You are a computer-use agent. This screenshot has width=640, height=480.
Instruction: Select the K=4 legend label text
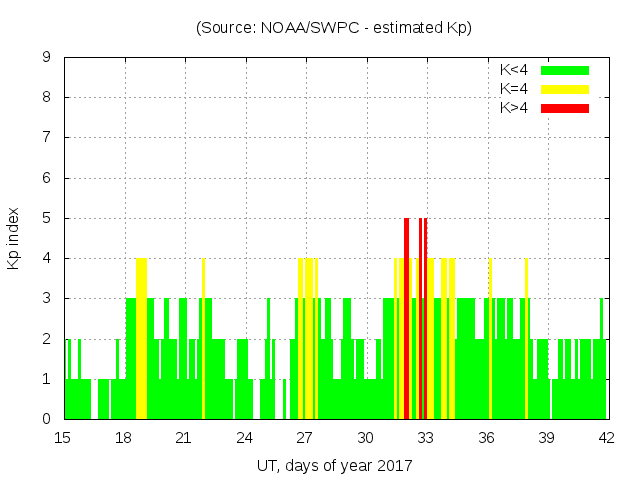coord(514,89)
